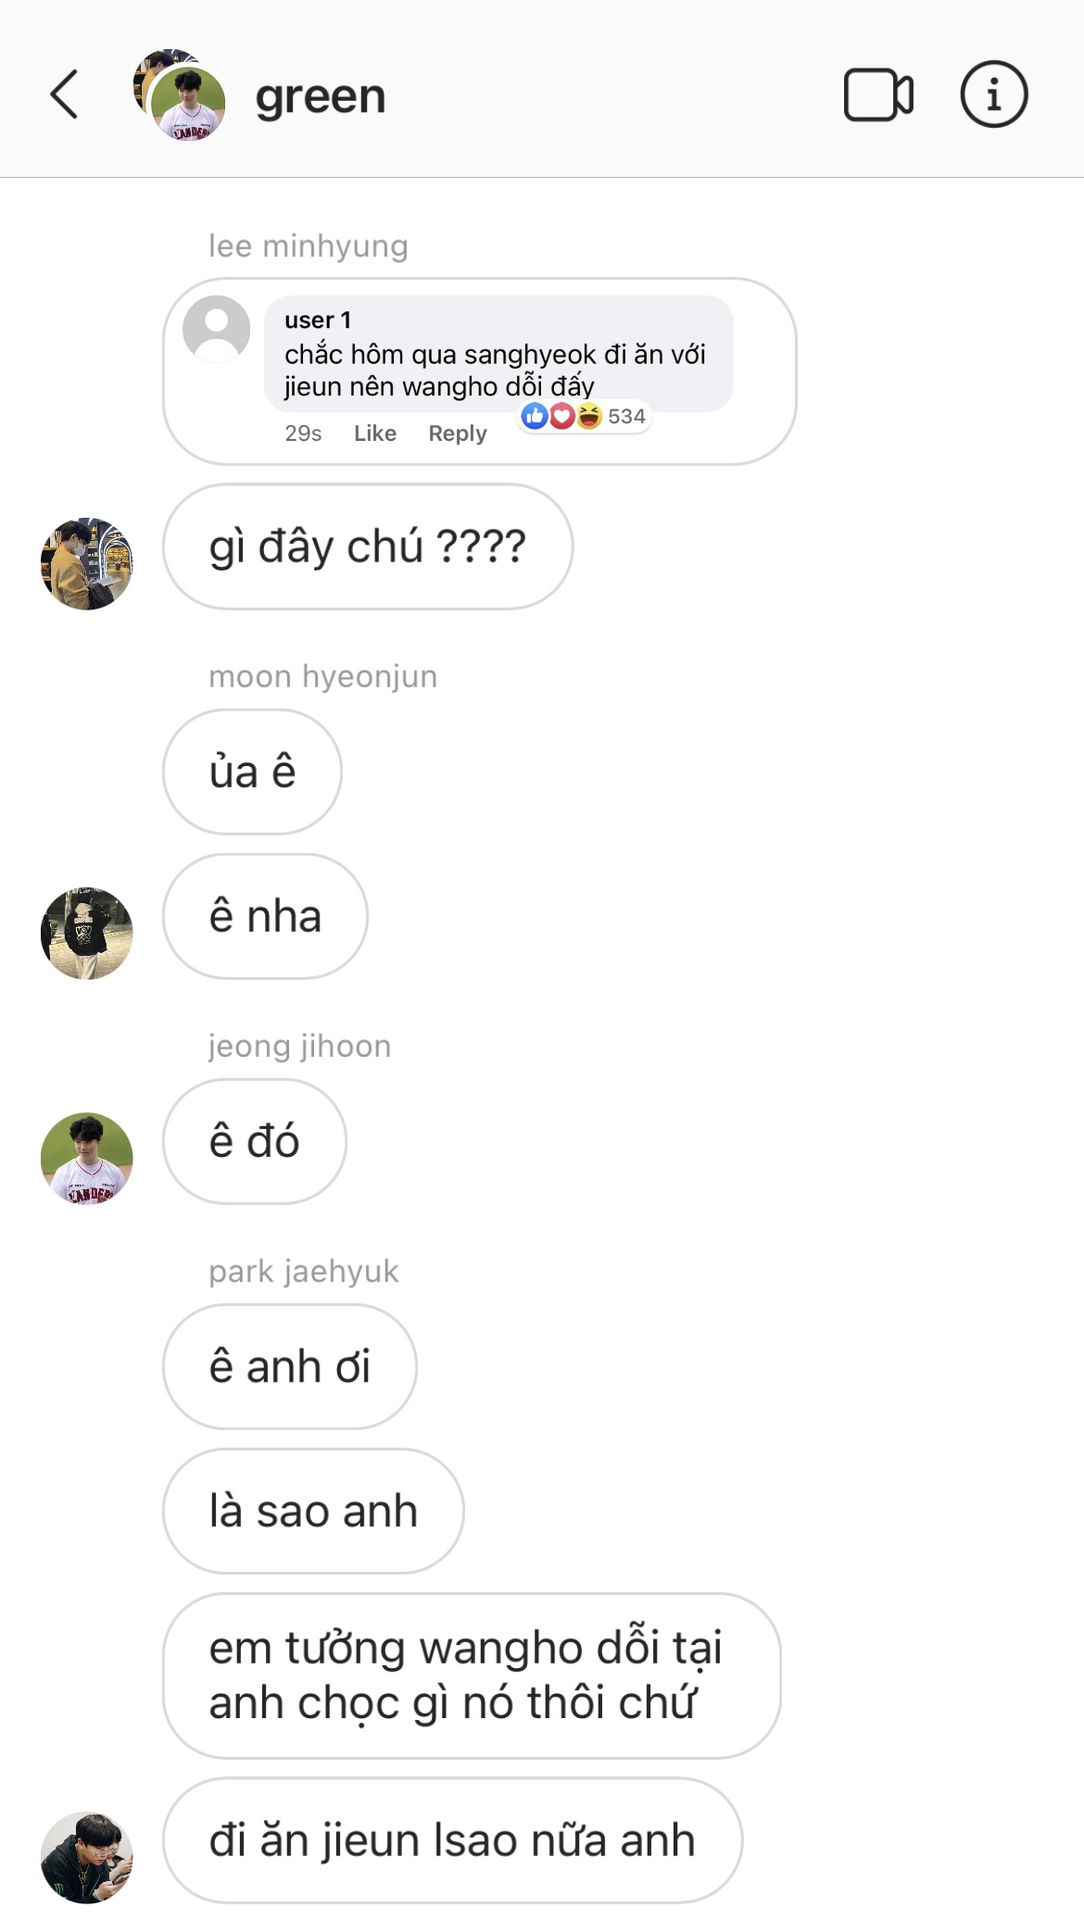Open moon hyeonjun's profile picture
The image size is (1084, 1920).
87,933
